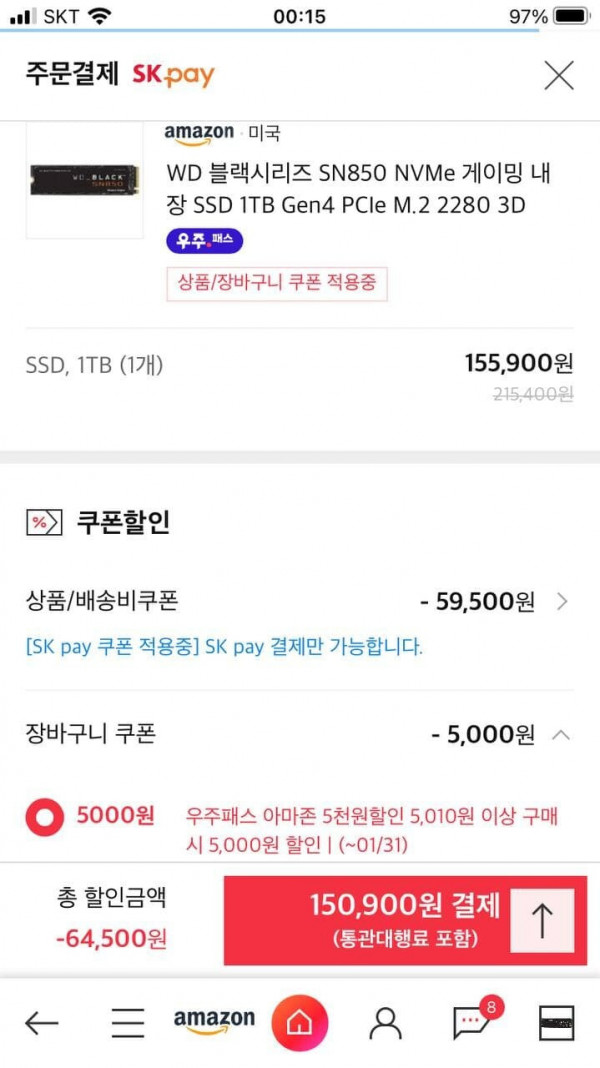The height and width of the screenshot is (1068, 600).
Task: Close the 주문결제 checkout page
Action: tap(558, 75)
